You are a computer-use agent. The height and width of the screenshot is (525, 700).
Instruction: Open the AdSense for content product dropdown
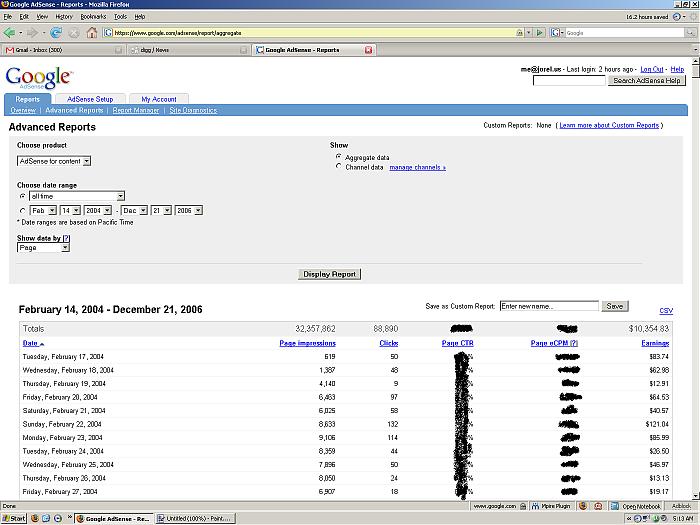pyautogui.click(x=54, y=161)
